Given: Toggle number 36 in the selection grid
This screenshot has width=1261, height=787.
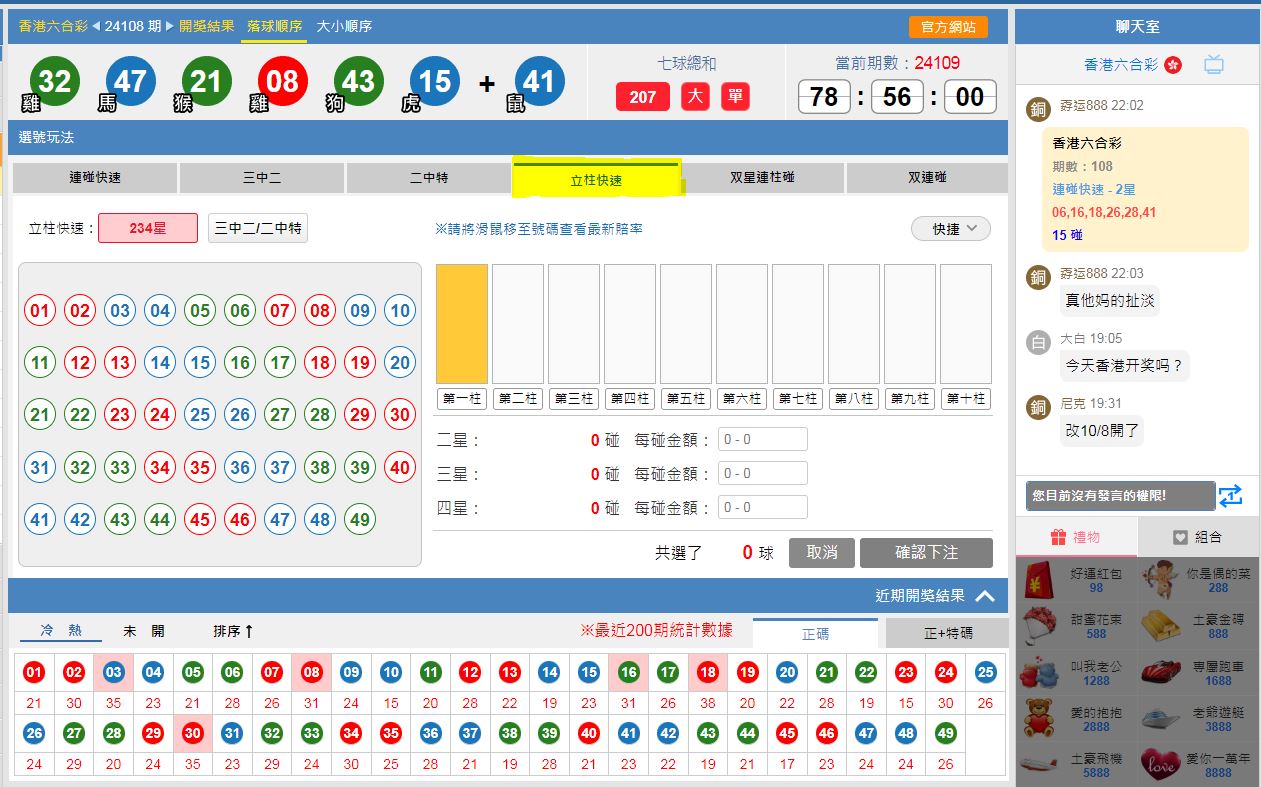Looking at the screenshot, I should tap(240, 466).
